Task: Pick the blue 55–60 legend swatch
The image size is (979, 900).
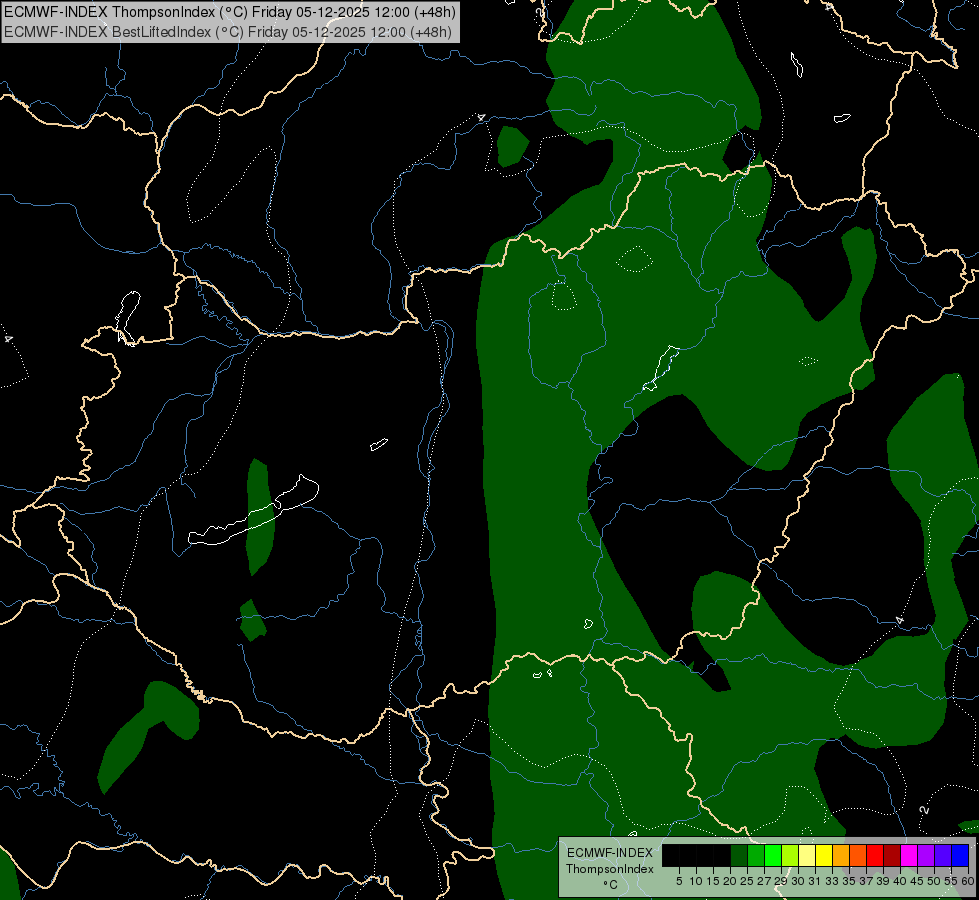Action: 960,855
